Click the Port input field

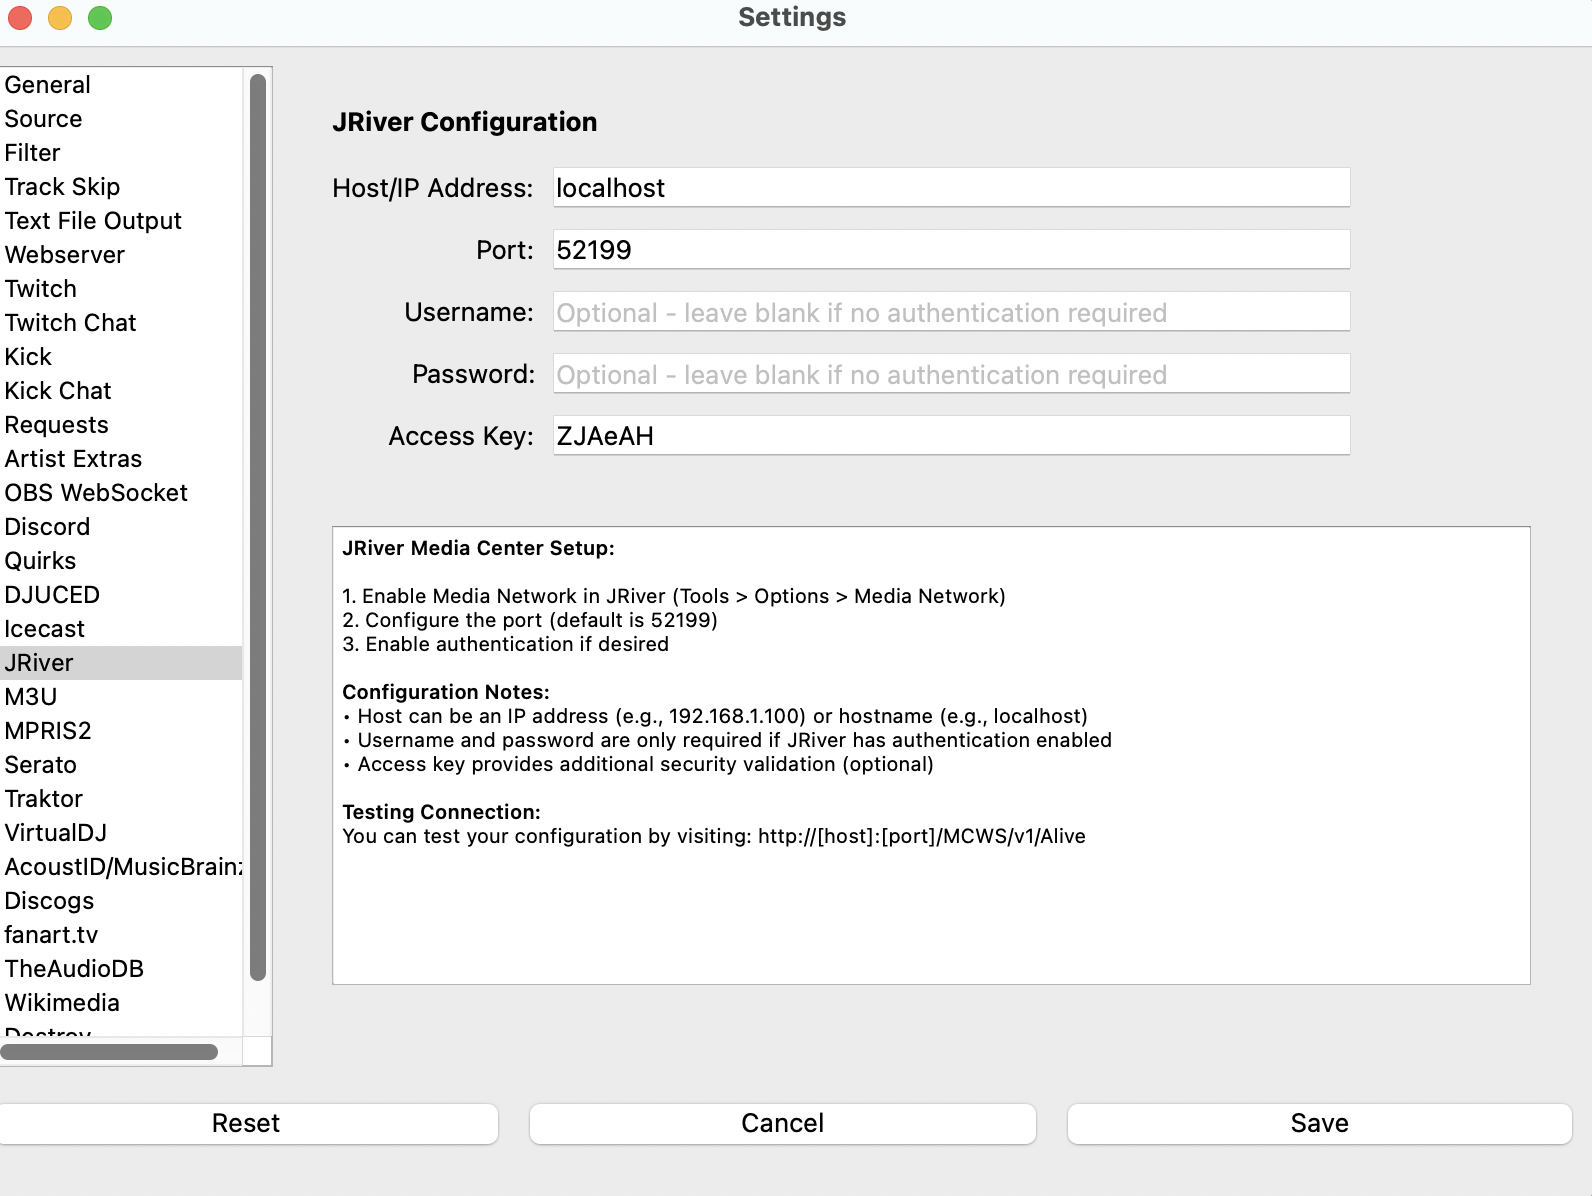point(951,250)
